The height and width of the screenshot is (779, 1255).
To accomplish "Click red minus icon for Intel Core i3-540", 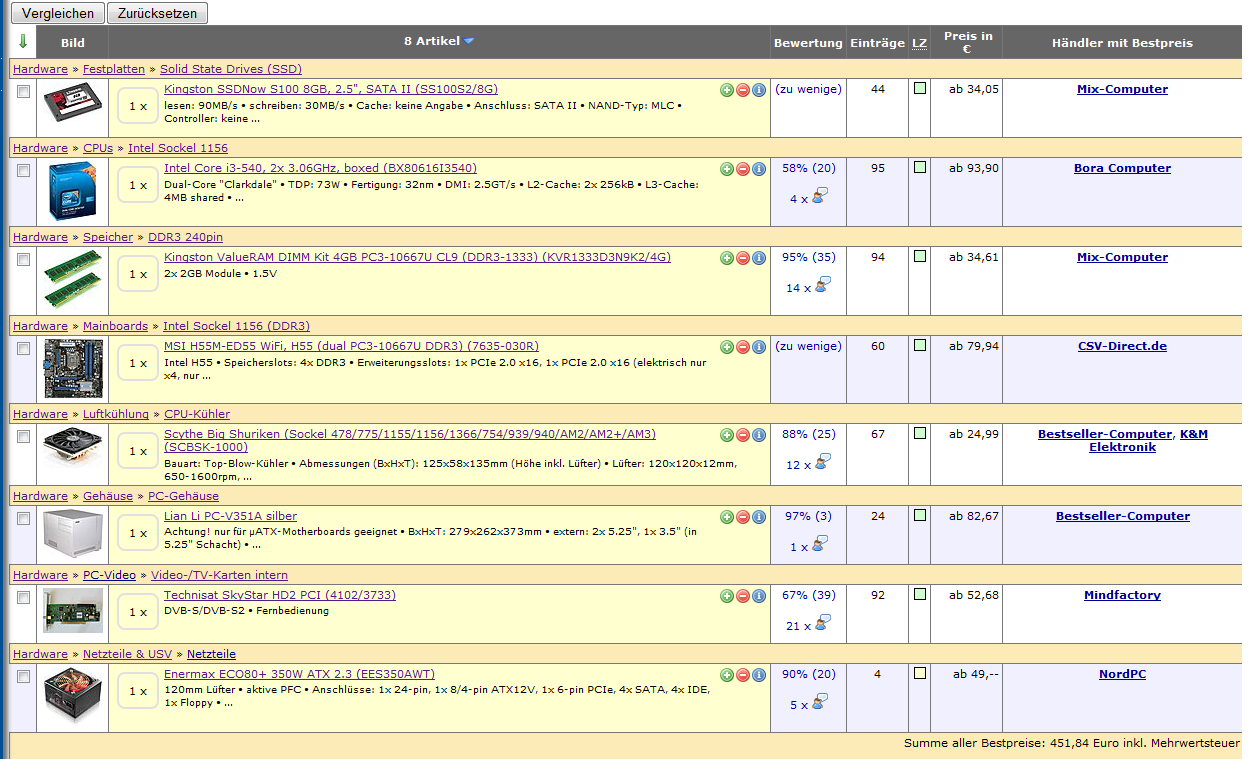I will tap(743, 169).
